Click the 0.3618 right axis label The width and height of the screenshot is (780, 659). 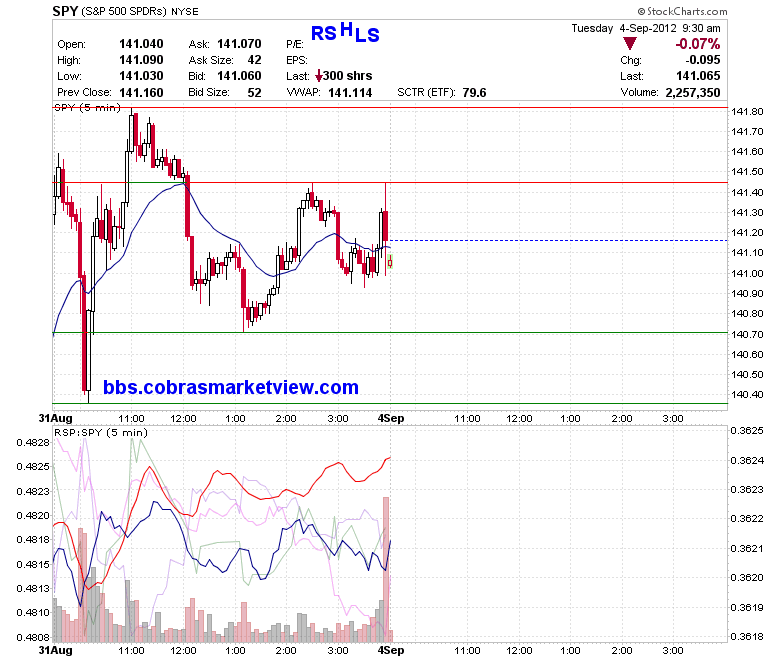click(747, 636)
